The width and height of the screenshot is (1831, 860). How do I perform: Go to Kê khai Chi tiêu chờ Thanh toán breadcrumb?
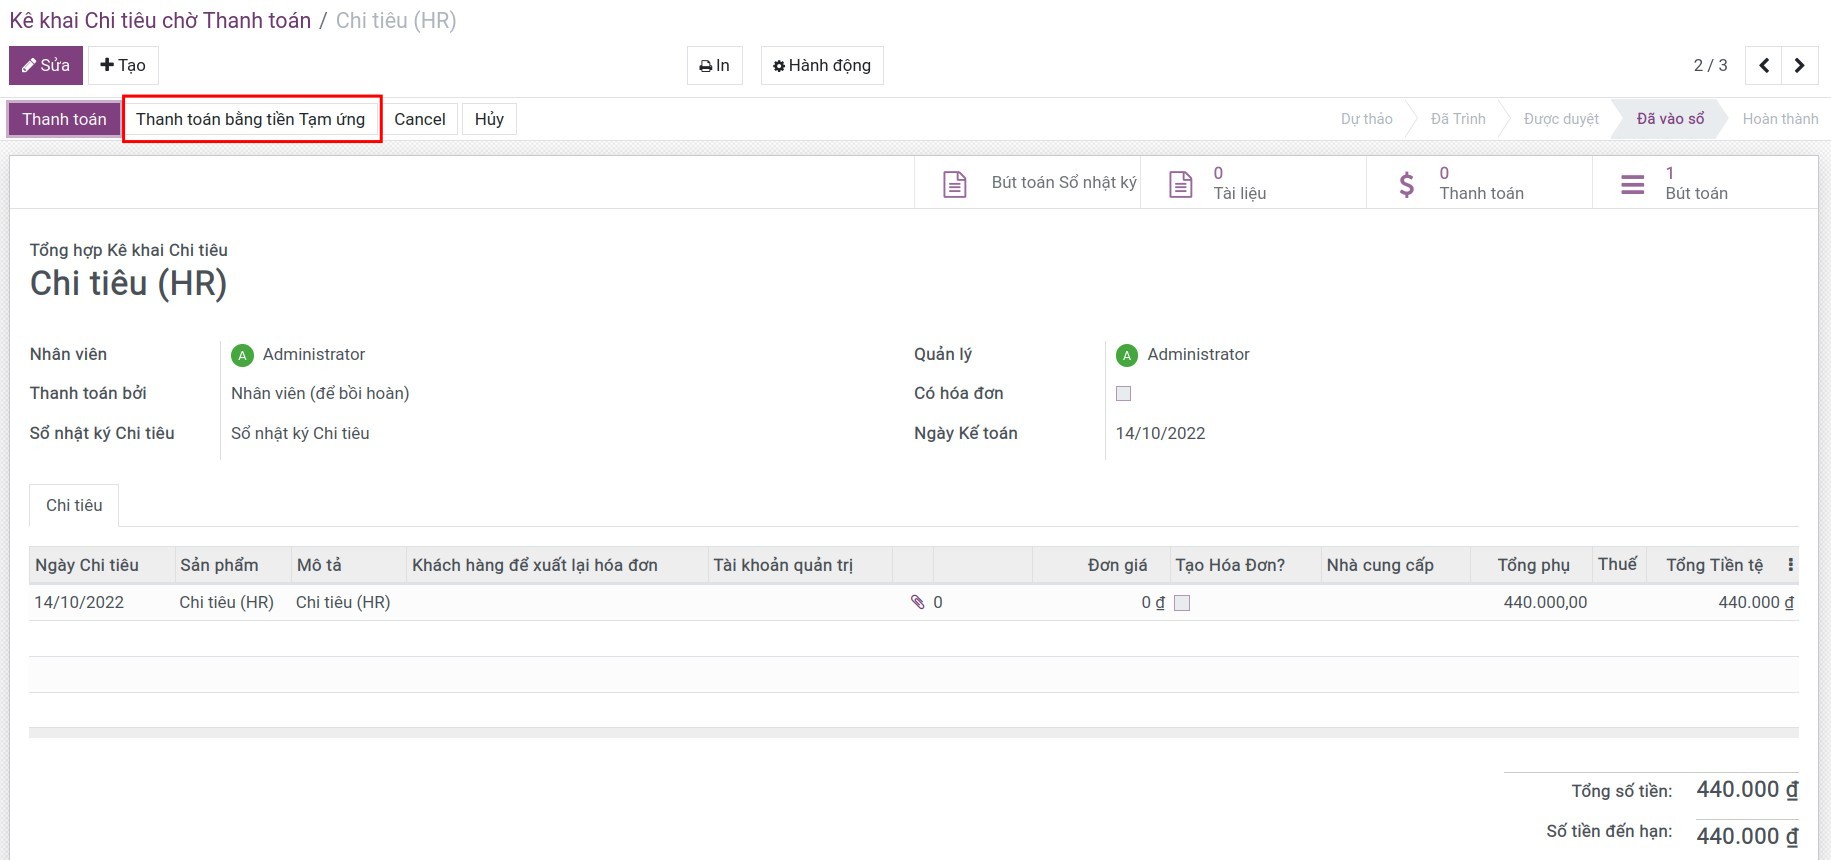point(160,21)
